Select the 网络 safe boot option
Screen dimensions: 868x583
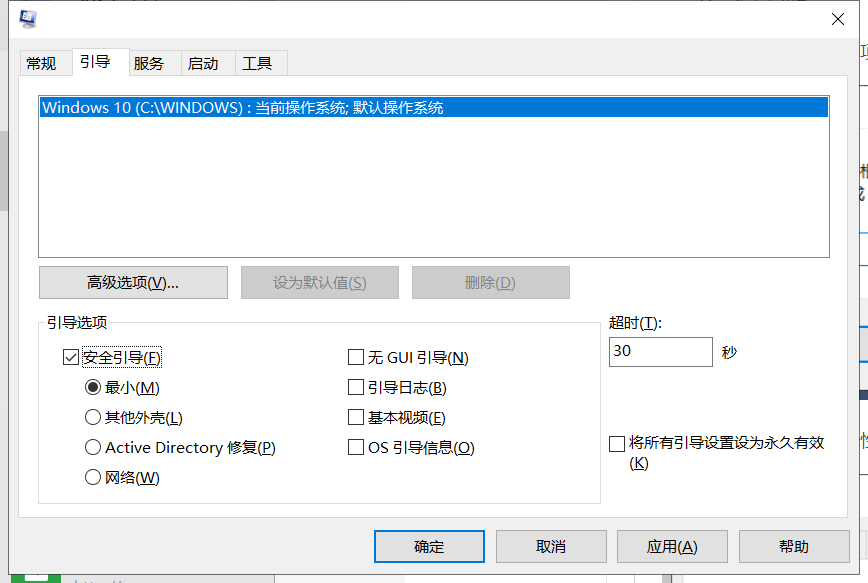point(92,477)
